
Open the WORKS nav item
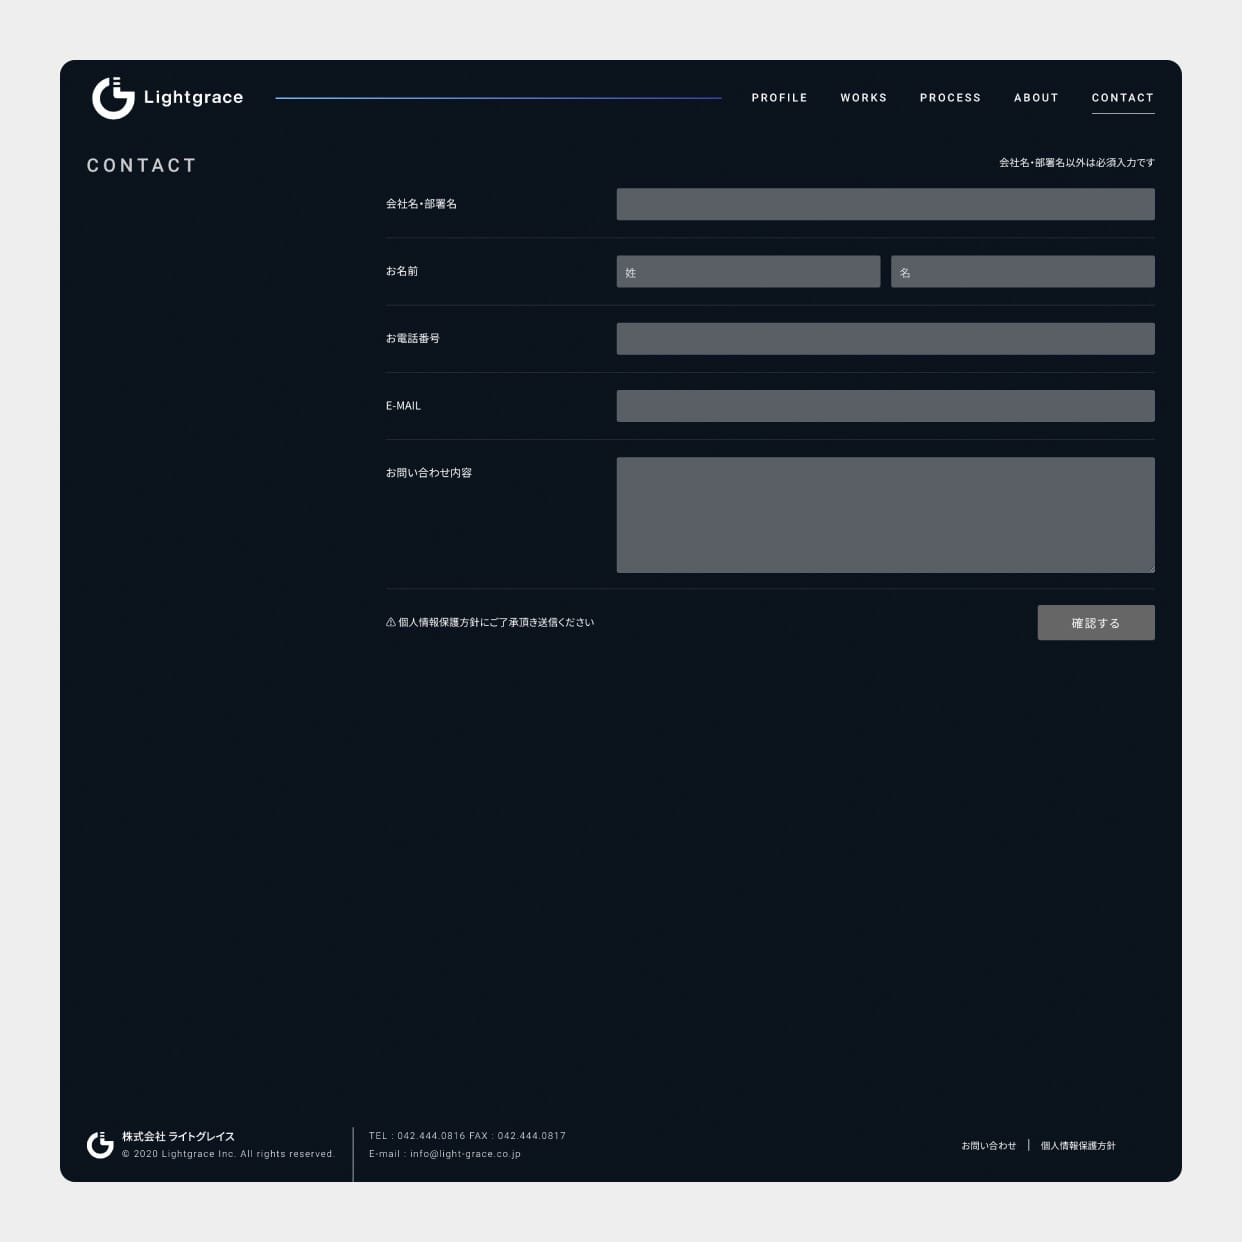tap(863, 98)
